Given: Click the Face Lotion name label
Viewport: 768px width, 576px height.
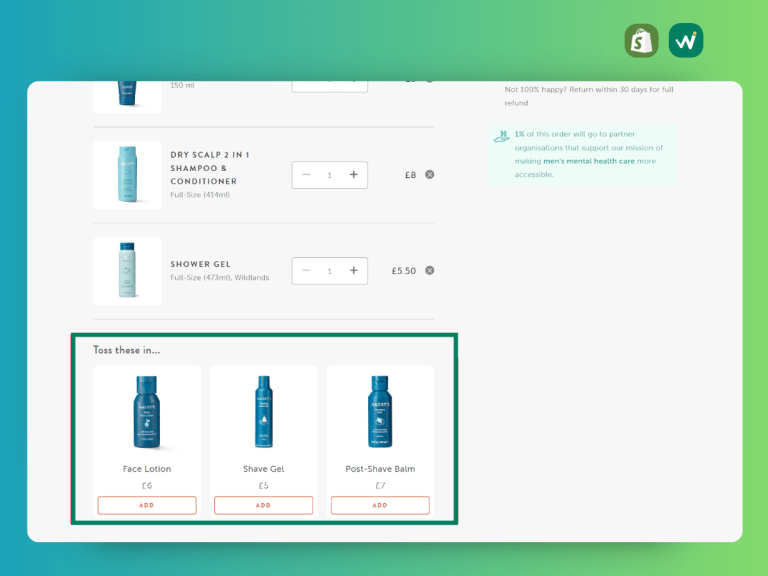Looking at the screenshot, I should (147, 469).
